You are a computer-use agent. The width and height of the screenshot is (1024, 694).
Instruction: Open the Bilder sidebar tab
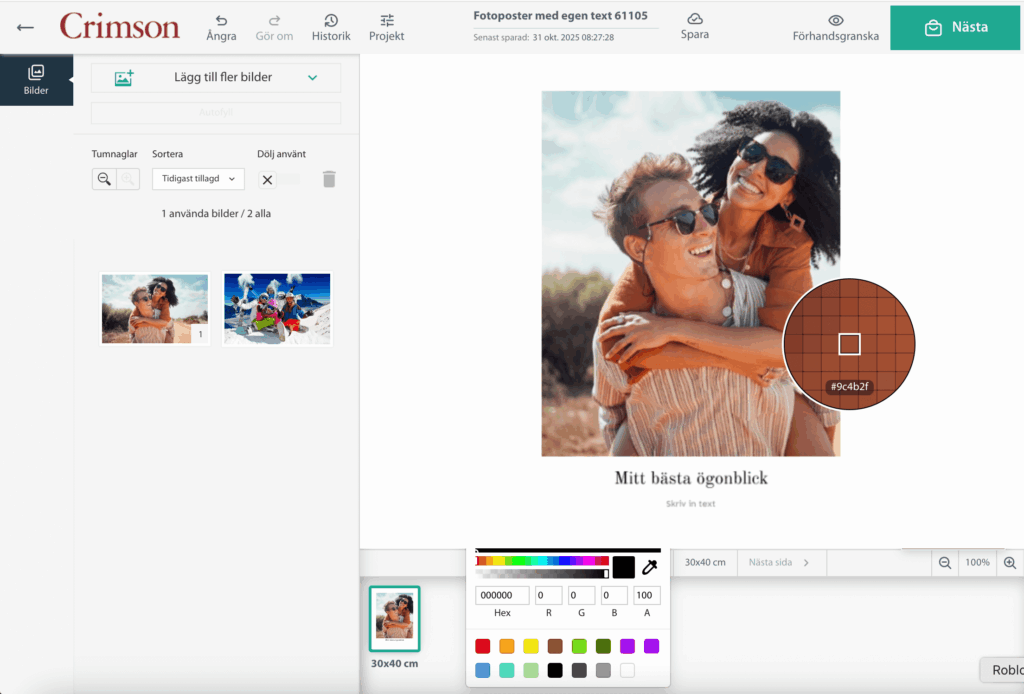36,80
